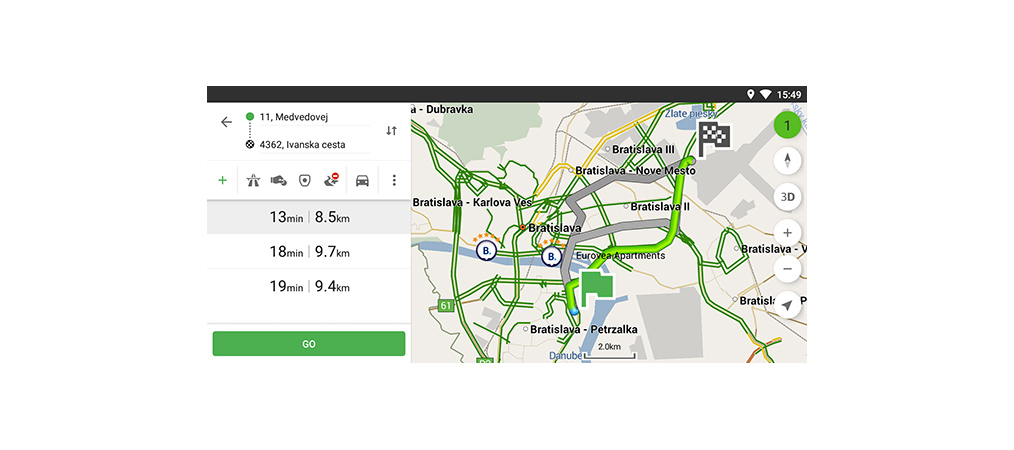Choose the 19 min 9.4 km route

pyautogui.click(x=309, y=286)
